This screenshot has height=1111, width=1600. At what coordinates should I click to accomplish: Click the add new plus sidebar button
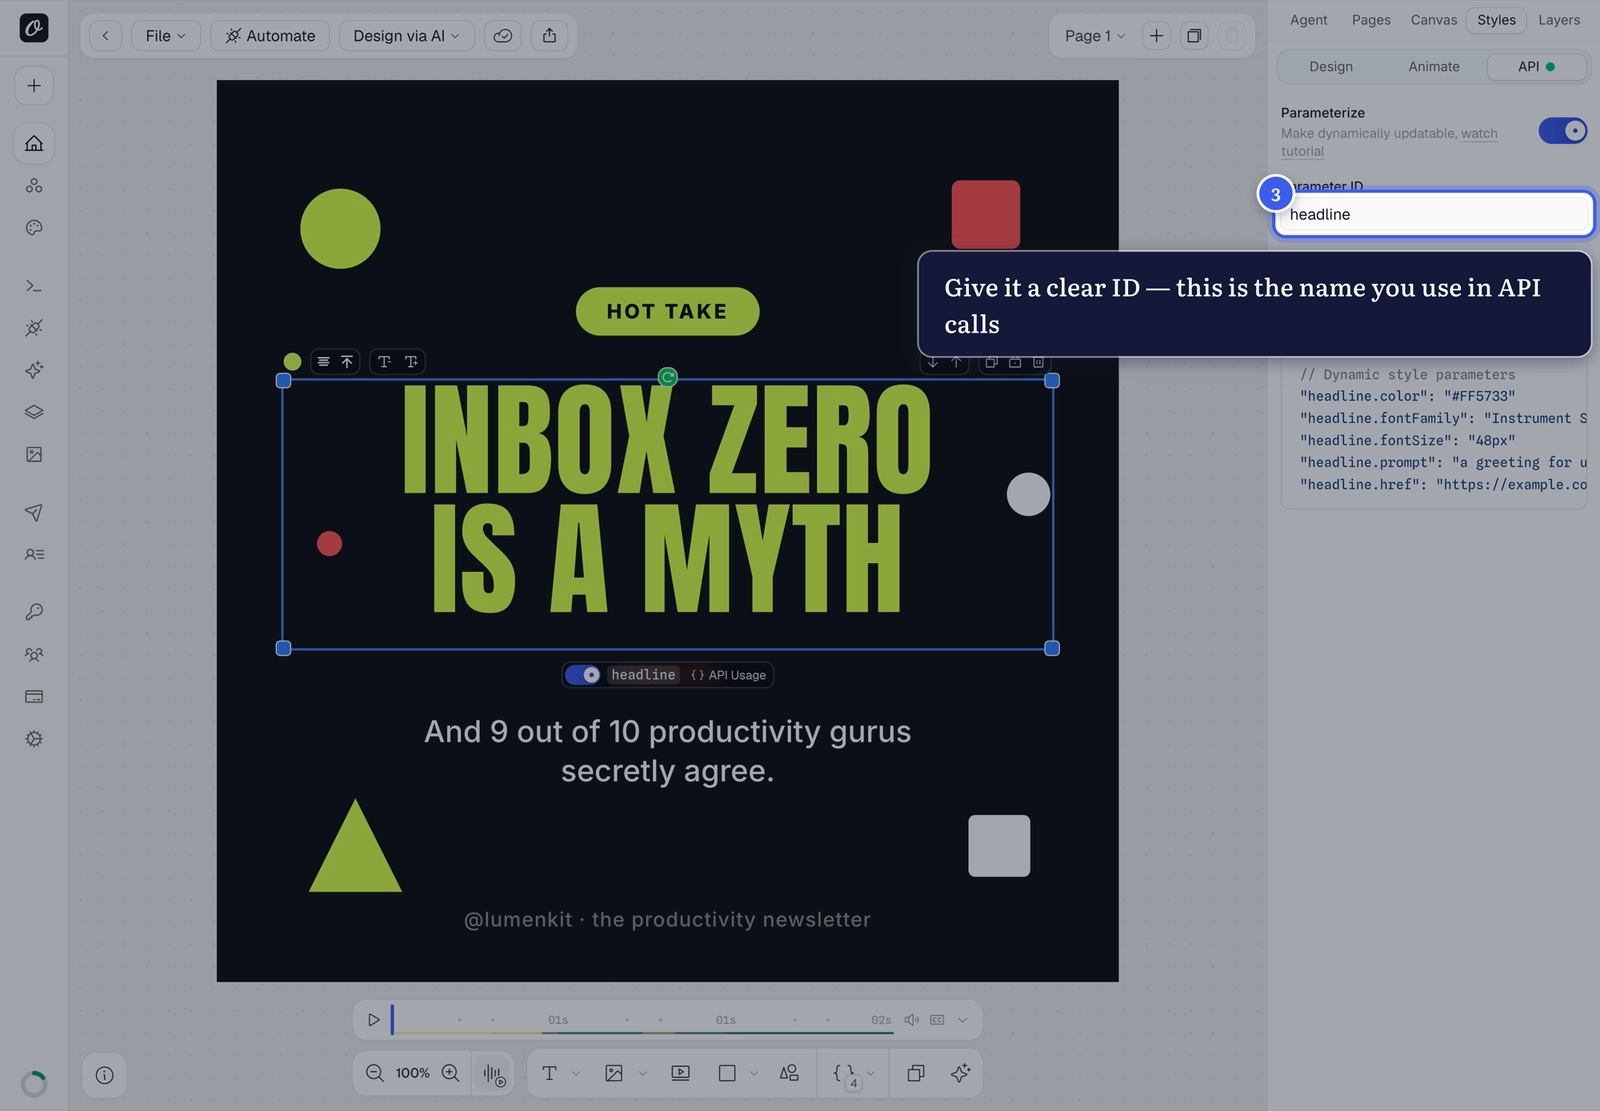34,86
